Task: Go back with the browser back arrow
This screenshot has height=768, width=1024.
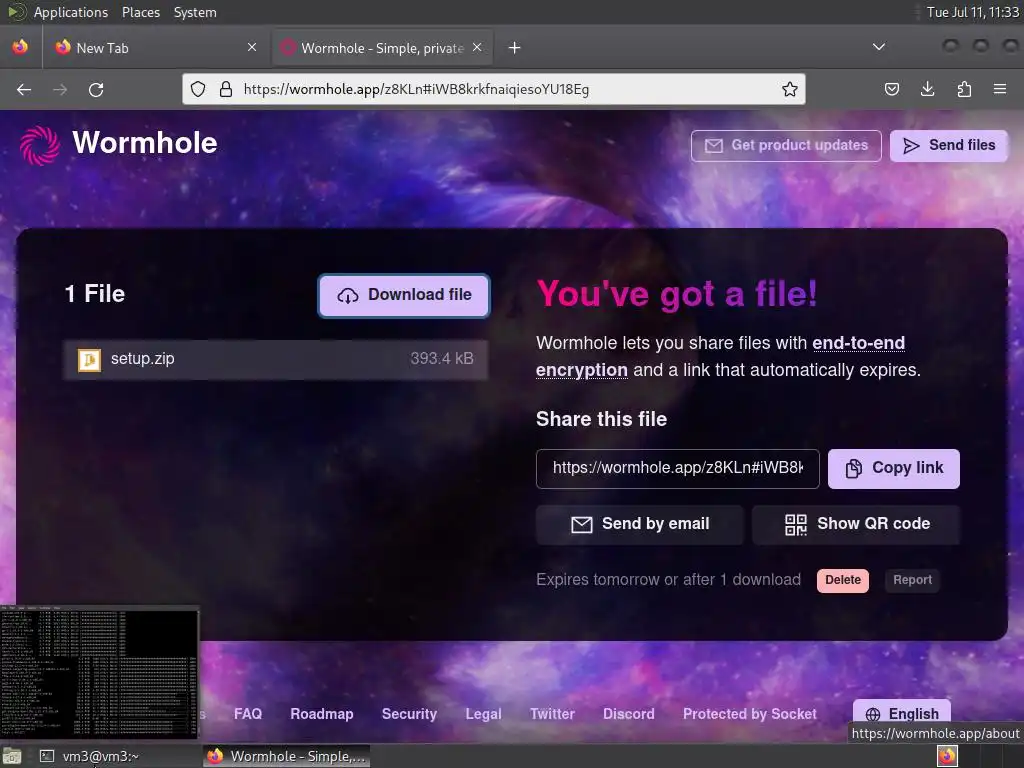Action: (24, 89)
